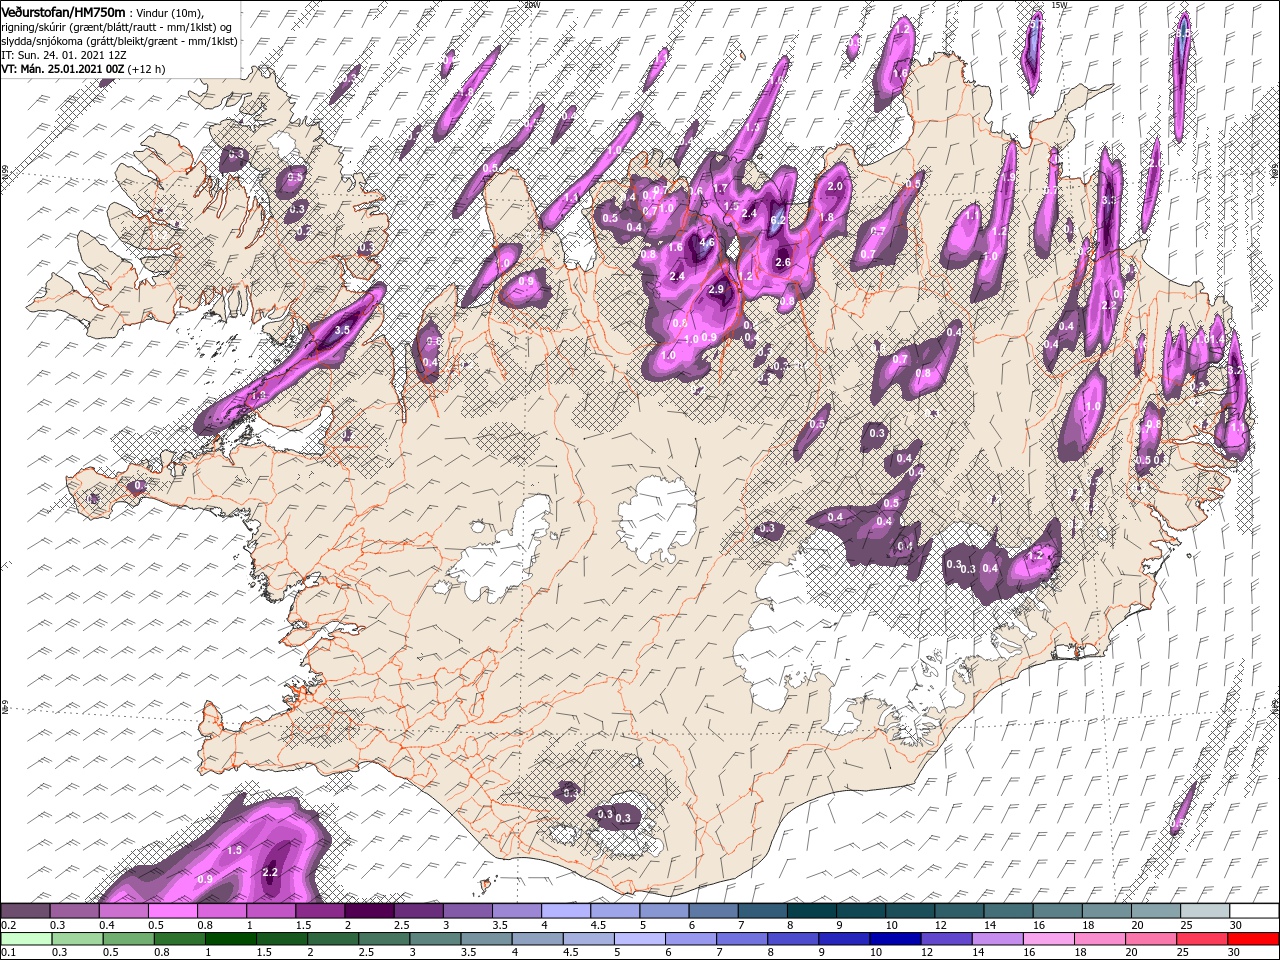Select the 18 swatch in the upper legend row
This screenshot has height=960, width=1280.
tap(1107, 911)
